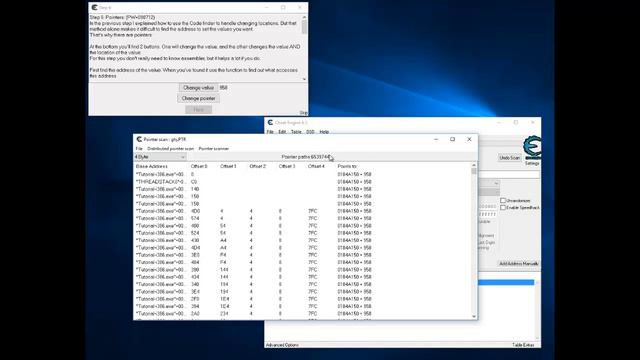Click tutorial text scrollbar up arrow
640x360 pixels.
pos(304,17)
